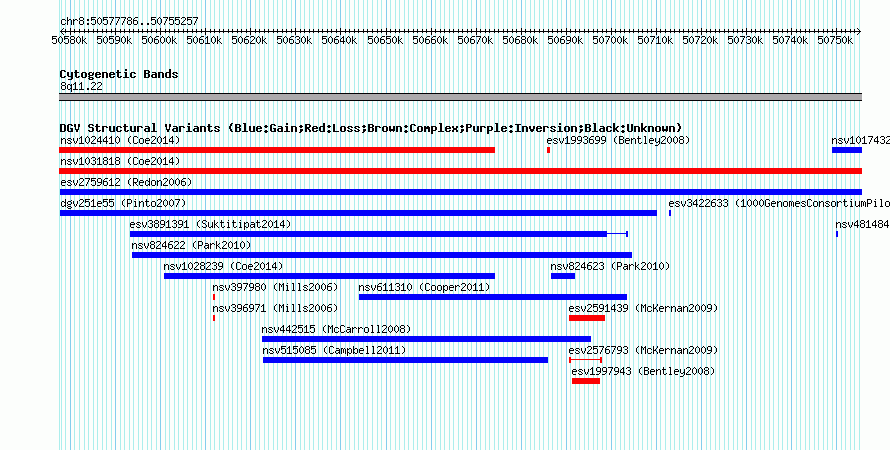Click the 50680k ruler position
This screenshot has height=450, width=890.
click(520, 40)
